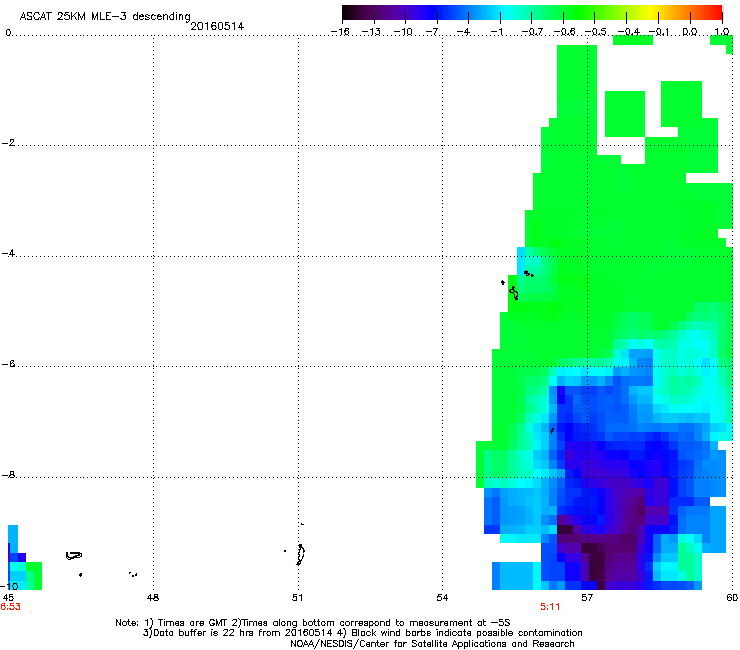Click the longitude label 48
The width and height of the screenshot is (740, 650).
point(153,598)
